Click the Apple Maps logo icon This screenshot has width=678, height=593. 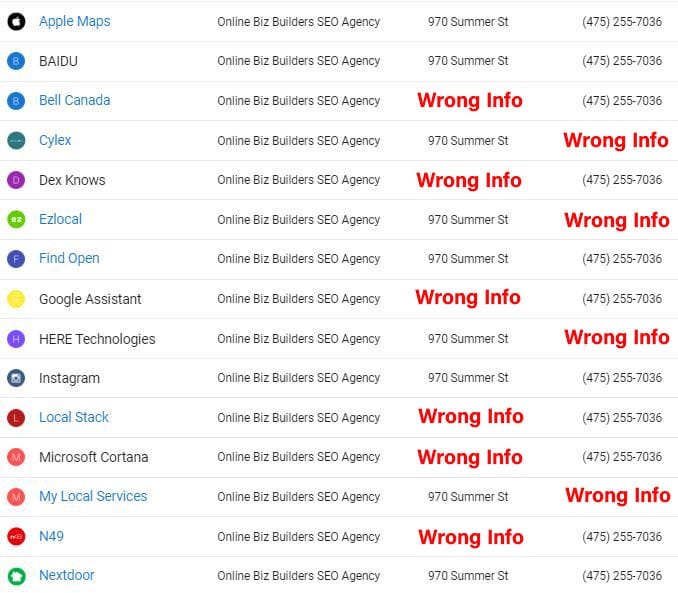pos(16,21)
